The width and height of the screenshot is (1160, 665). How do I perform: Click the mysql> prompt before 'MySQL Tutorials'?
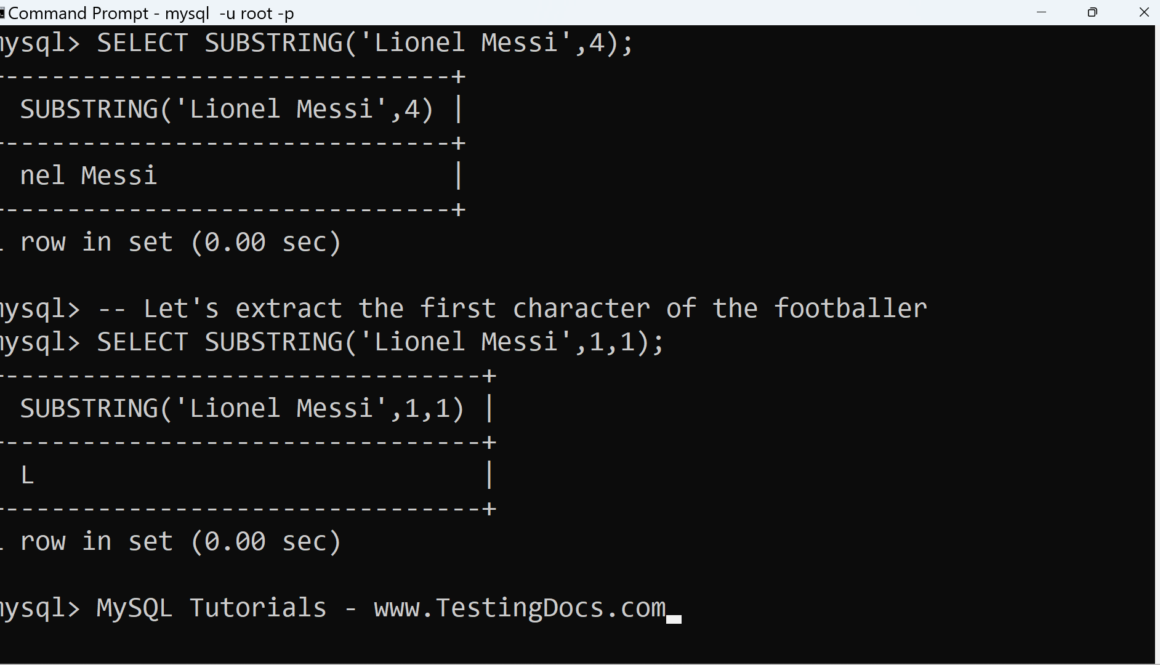tap(38, 608)
